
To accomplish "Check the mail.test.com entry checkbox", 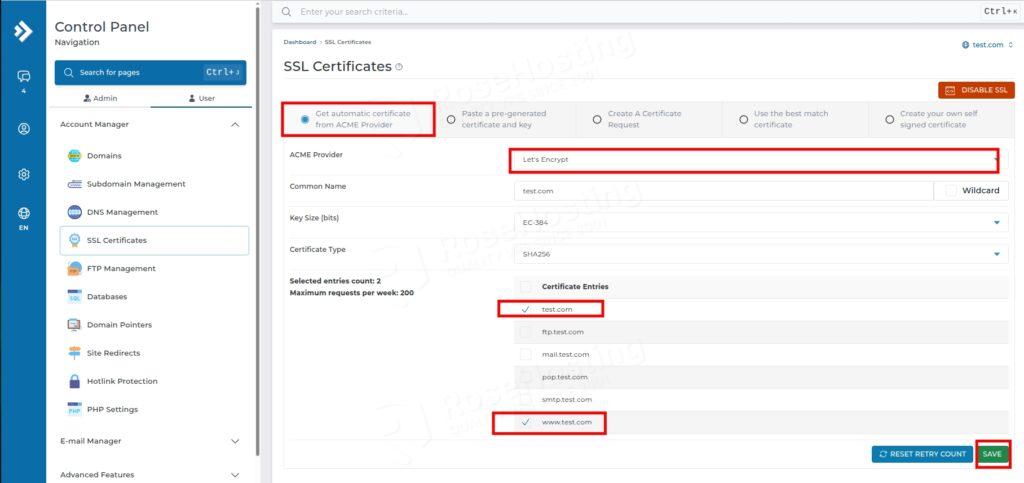I will tap(526, 354).
